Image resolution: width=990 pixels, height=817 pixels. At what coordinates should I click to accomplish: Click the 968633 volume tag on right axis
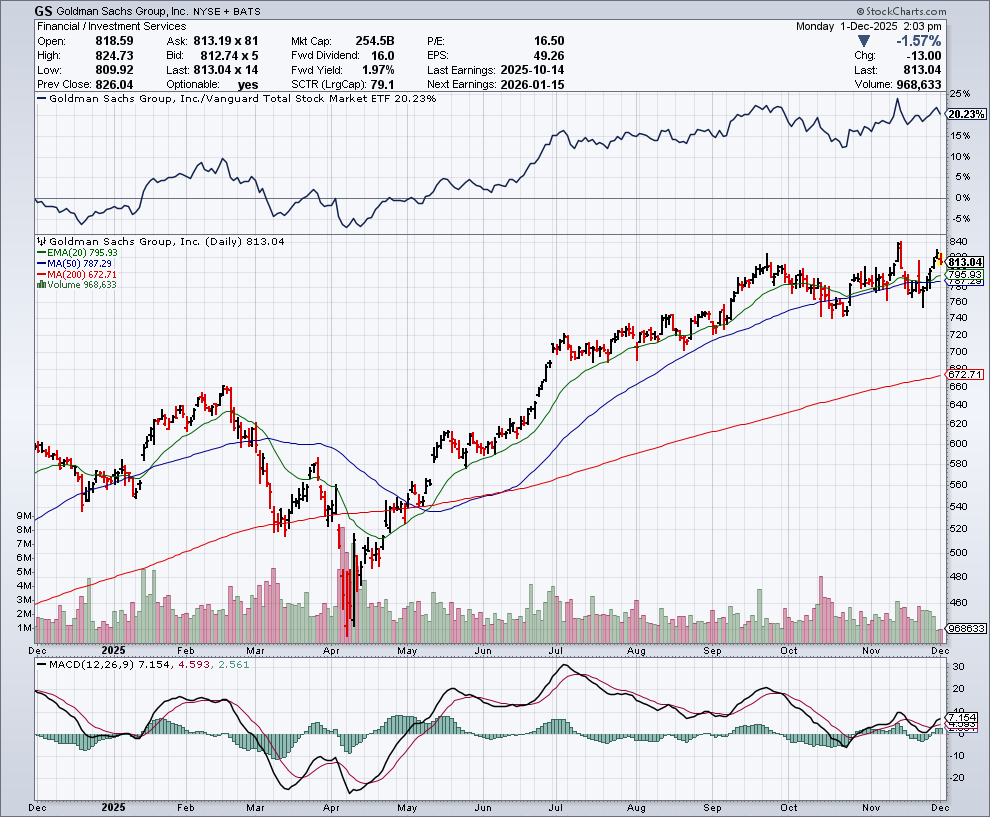tap(966, 628)
